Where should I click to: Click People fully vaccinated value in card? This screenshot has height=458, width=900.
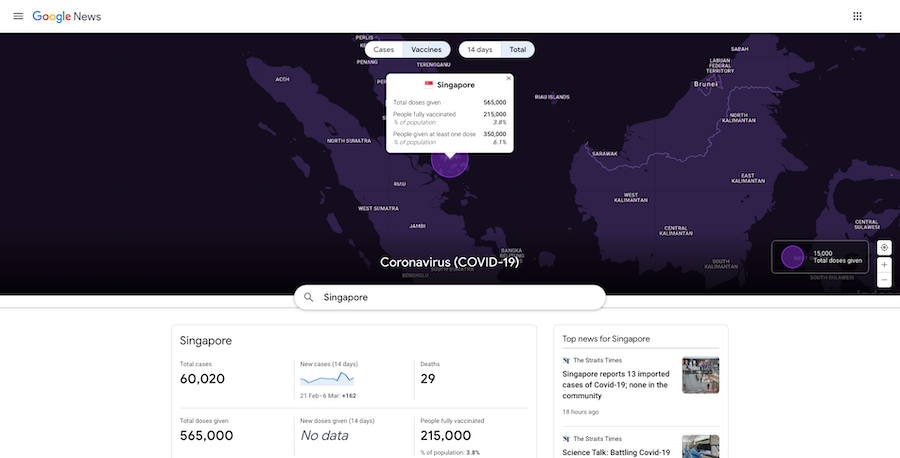445,436
